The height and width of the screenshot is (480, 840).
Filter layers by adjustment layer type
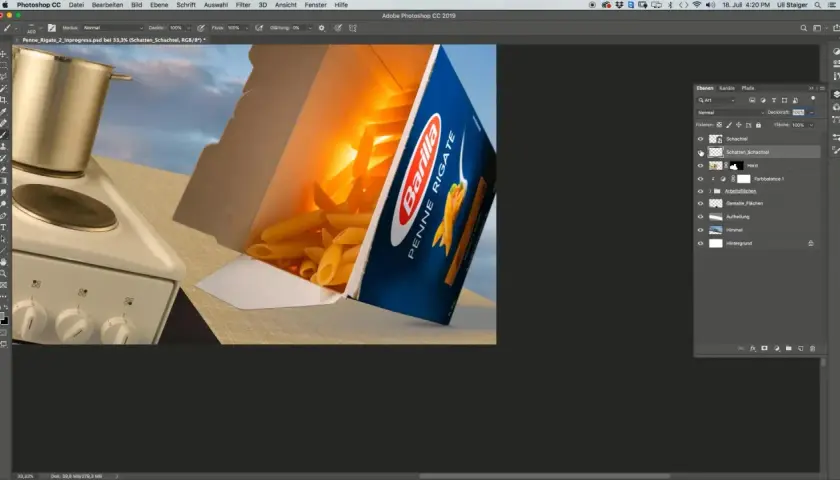(x=763, y=100)
